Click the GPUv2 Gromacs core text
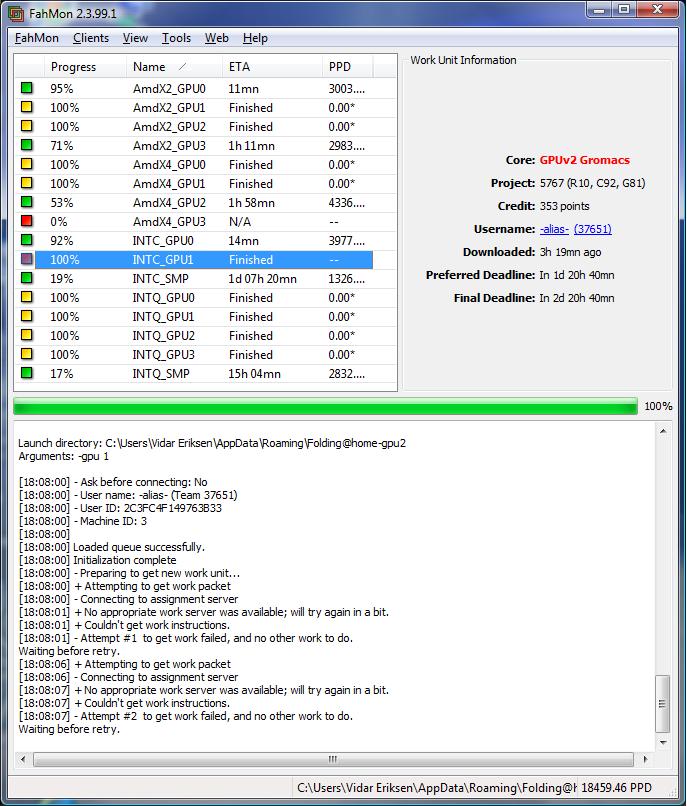Image resolution: width=687 pixels, height=806 pixels. 584,160
